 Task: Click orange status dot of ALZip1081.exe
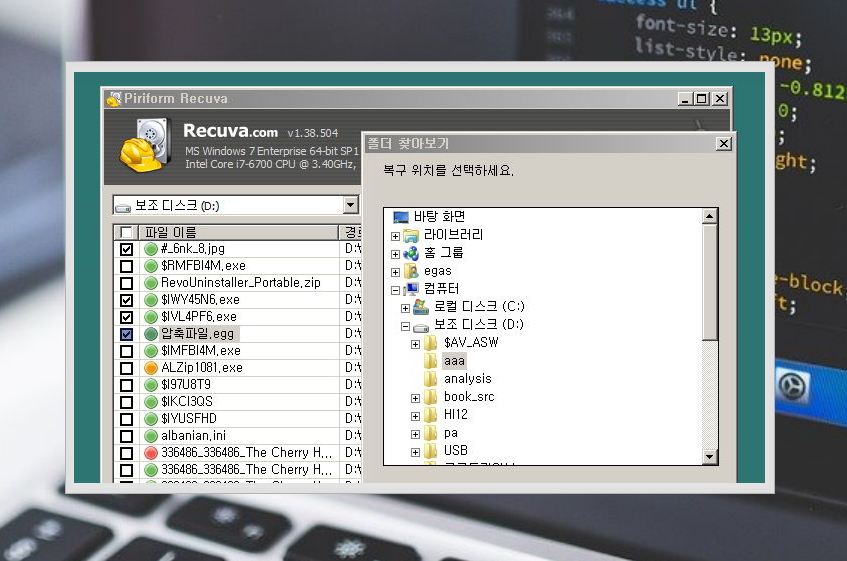coord(151,368)
